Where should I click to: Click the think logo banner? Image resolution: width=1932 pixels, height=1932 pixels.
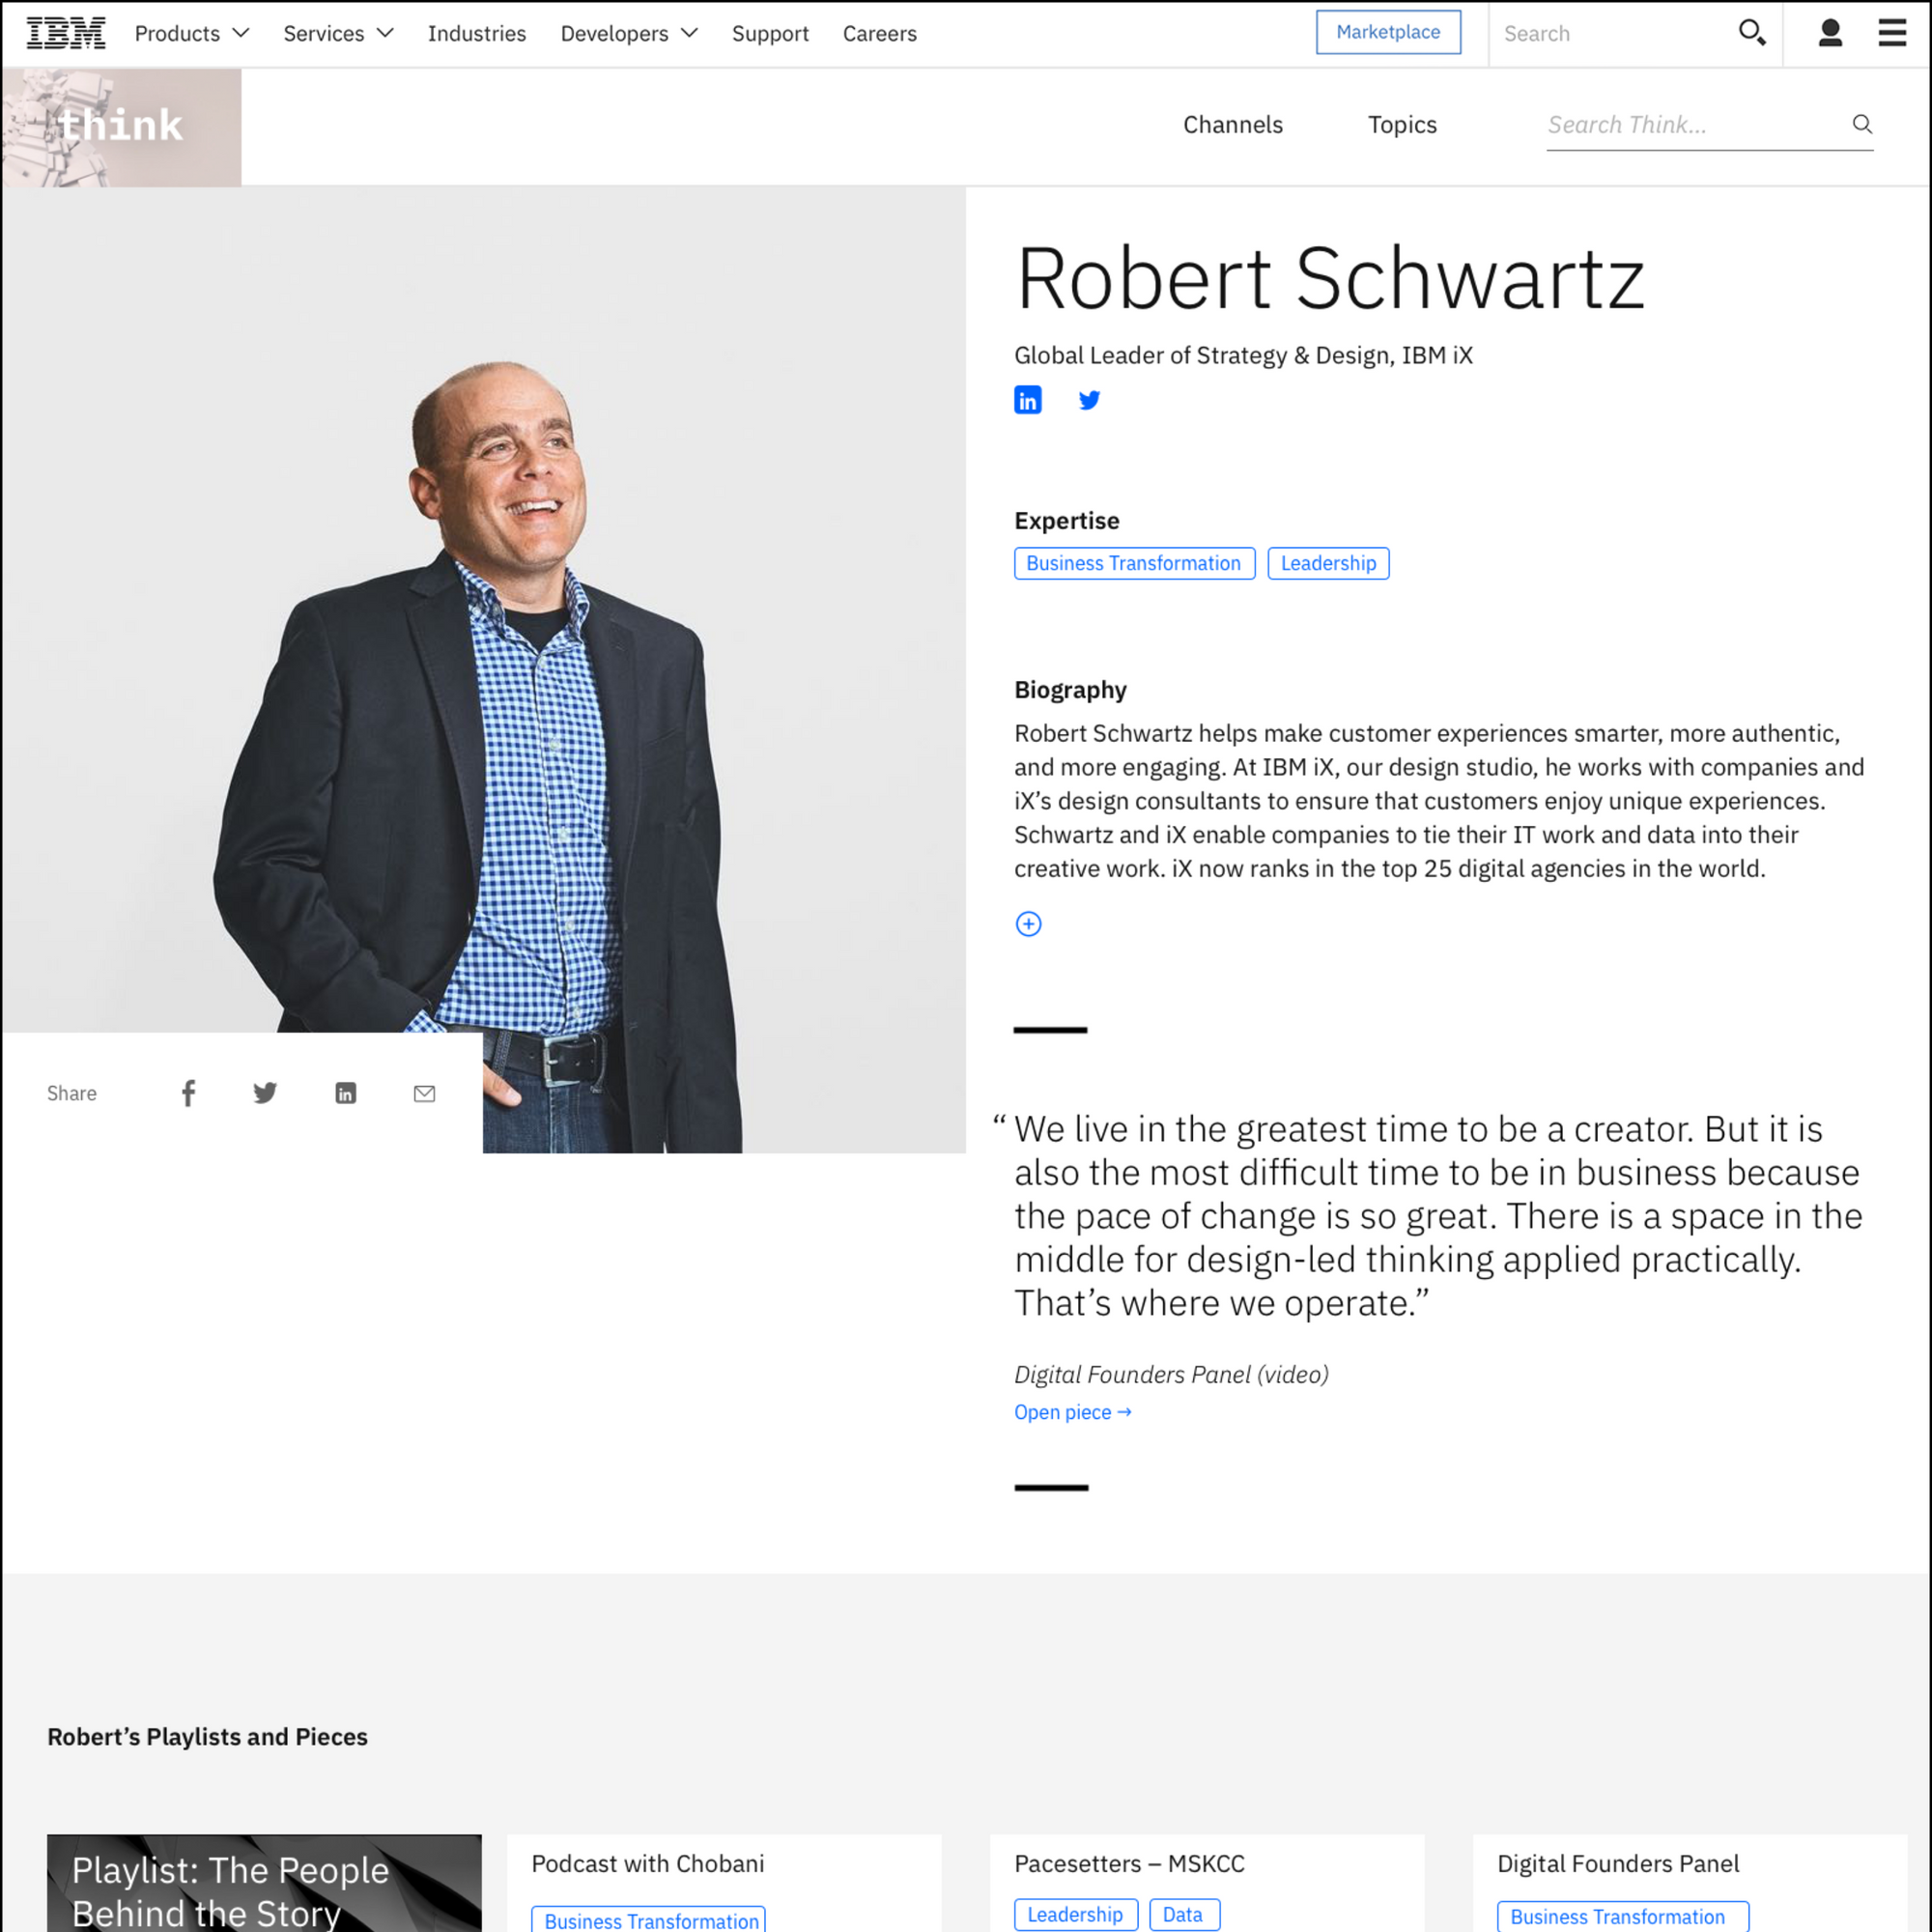point(121,127)
